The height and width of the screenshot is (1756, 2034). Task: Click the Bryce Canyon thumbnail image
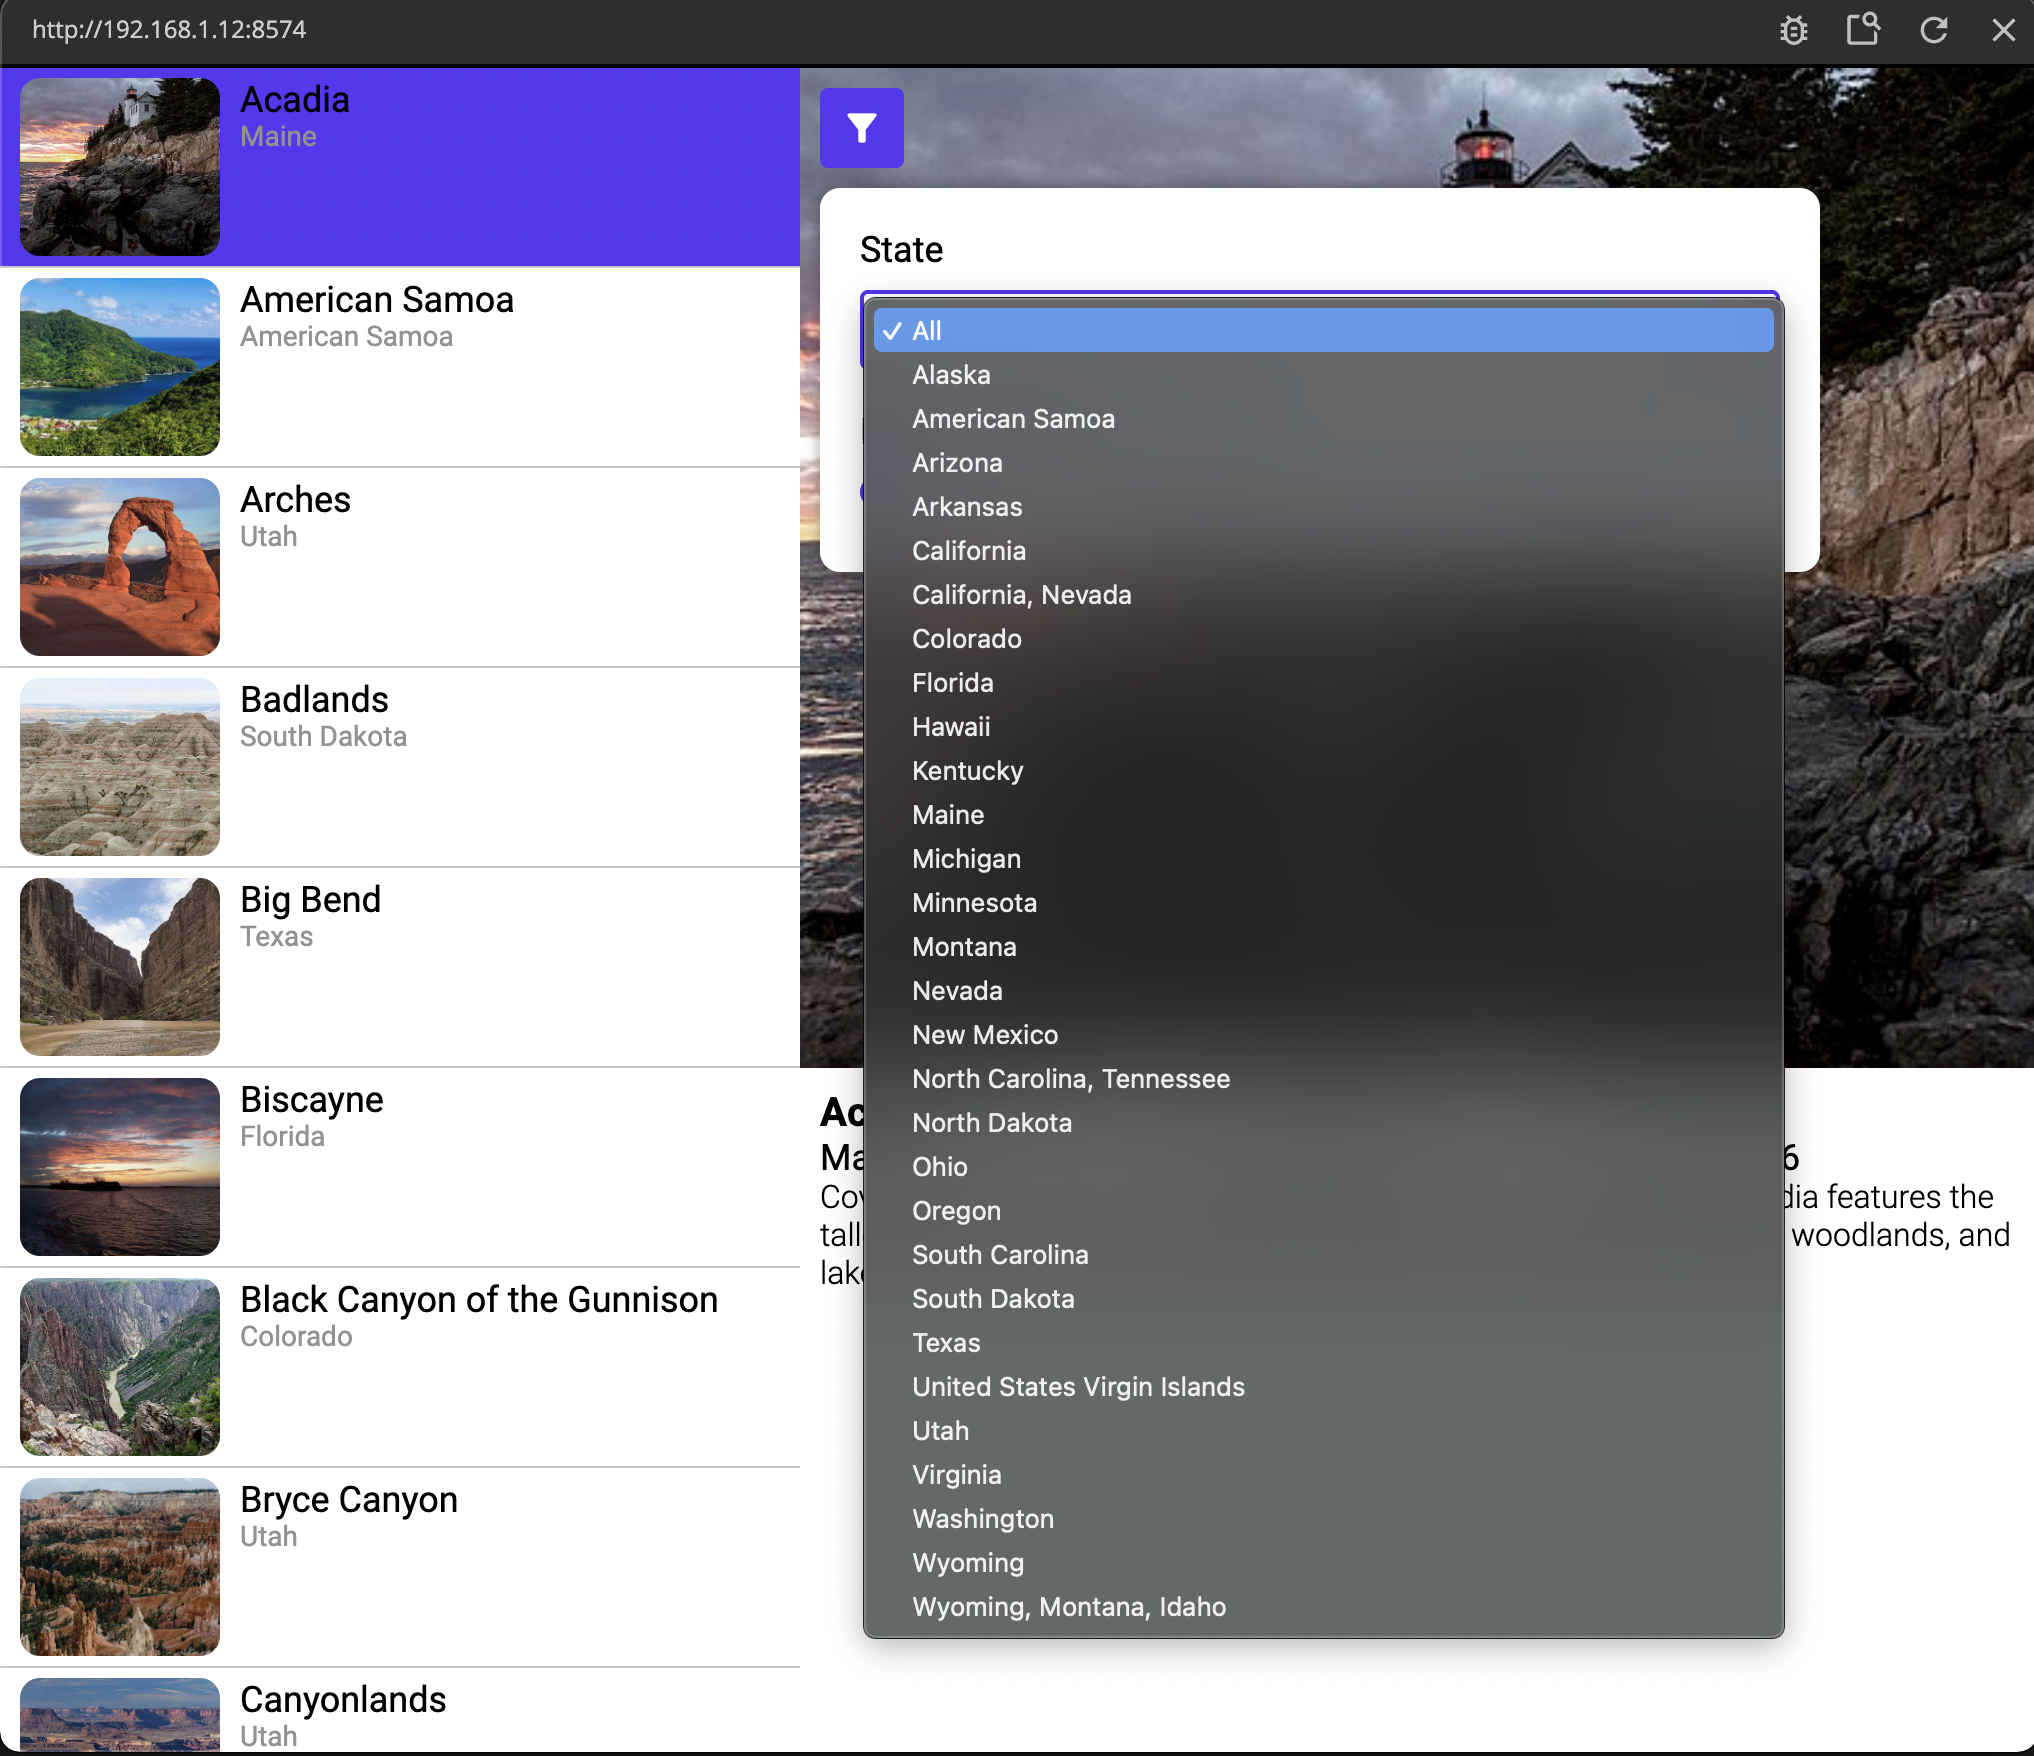[120, 1567]
